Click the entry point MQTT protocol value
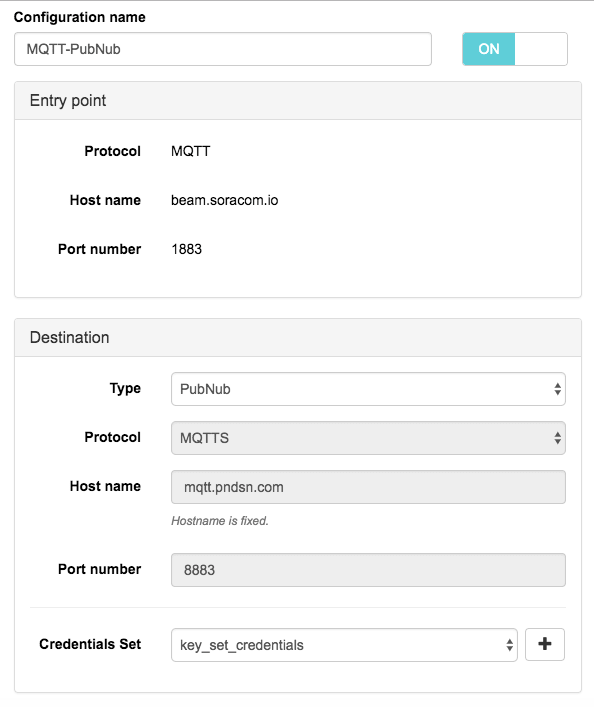594x707 pixels. [x=190, y=151]
